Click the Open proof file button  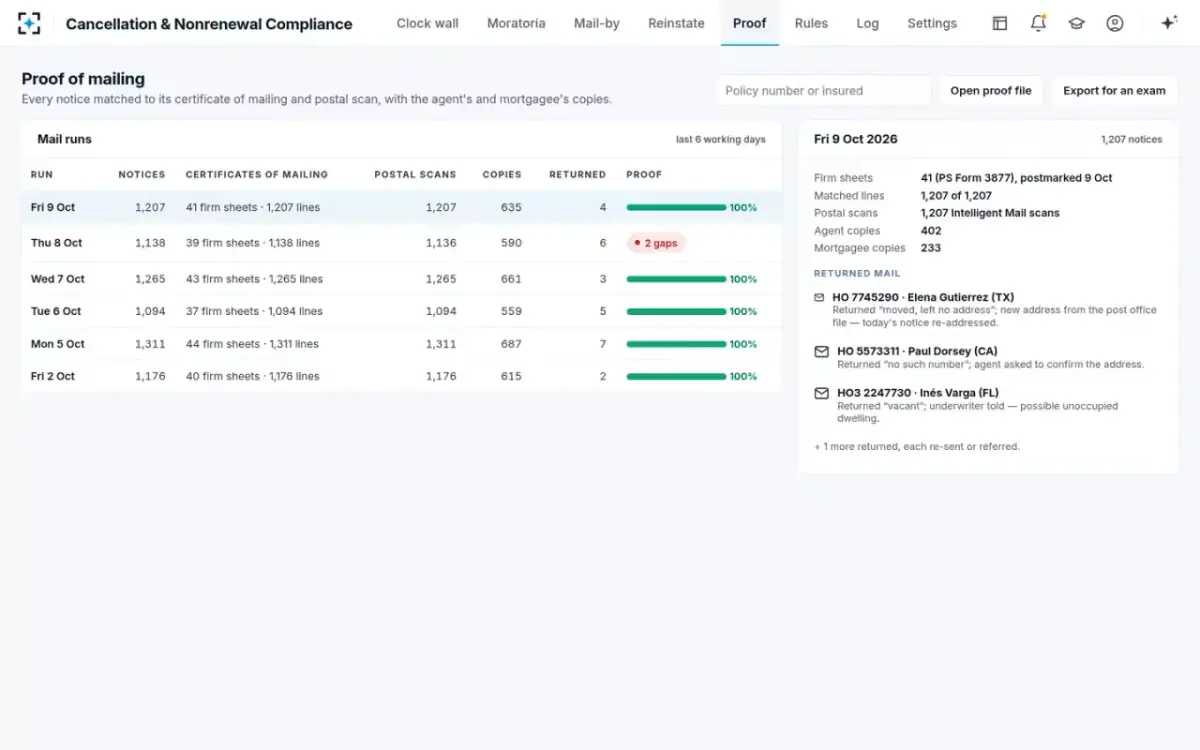pyautogui.click(x=991, y=90)
